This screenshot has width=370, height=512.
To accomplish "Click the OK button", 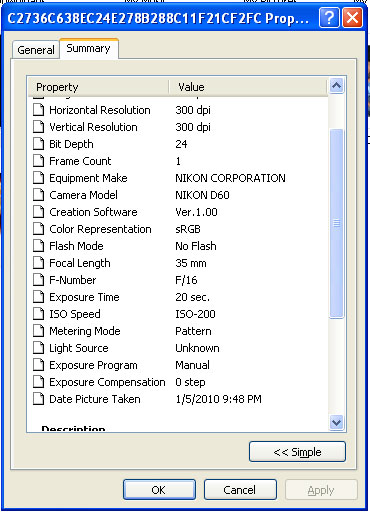I will (159, 490).
